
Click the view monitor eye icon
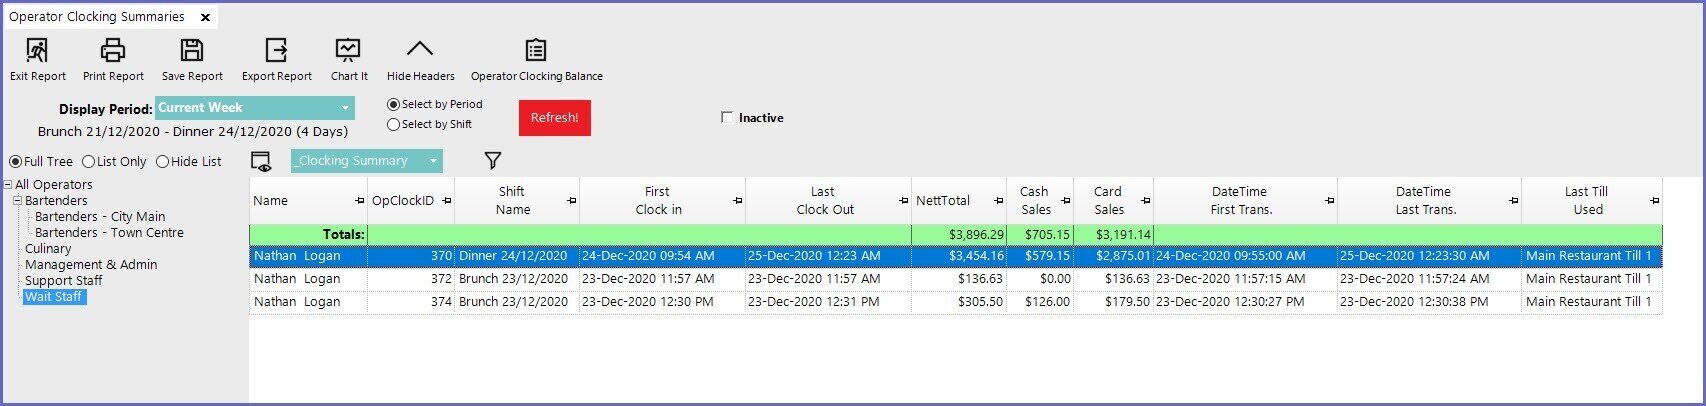pos(261,162)
